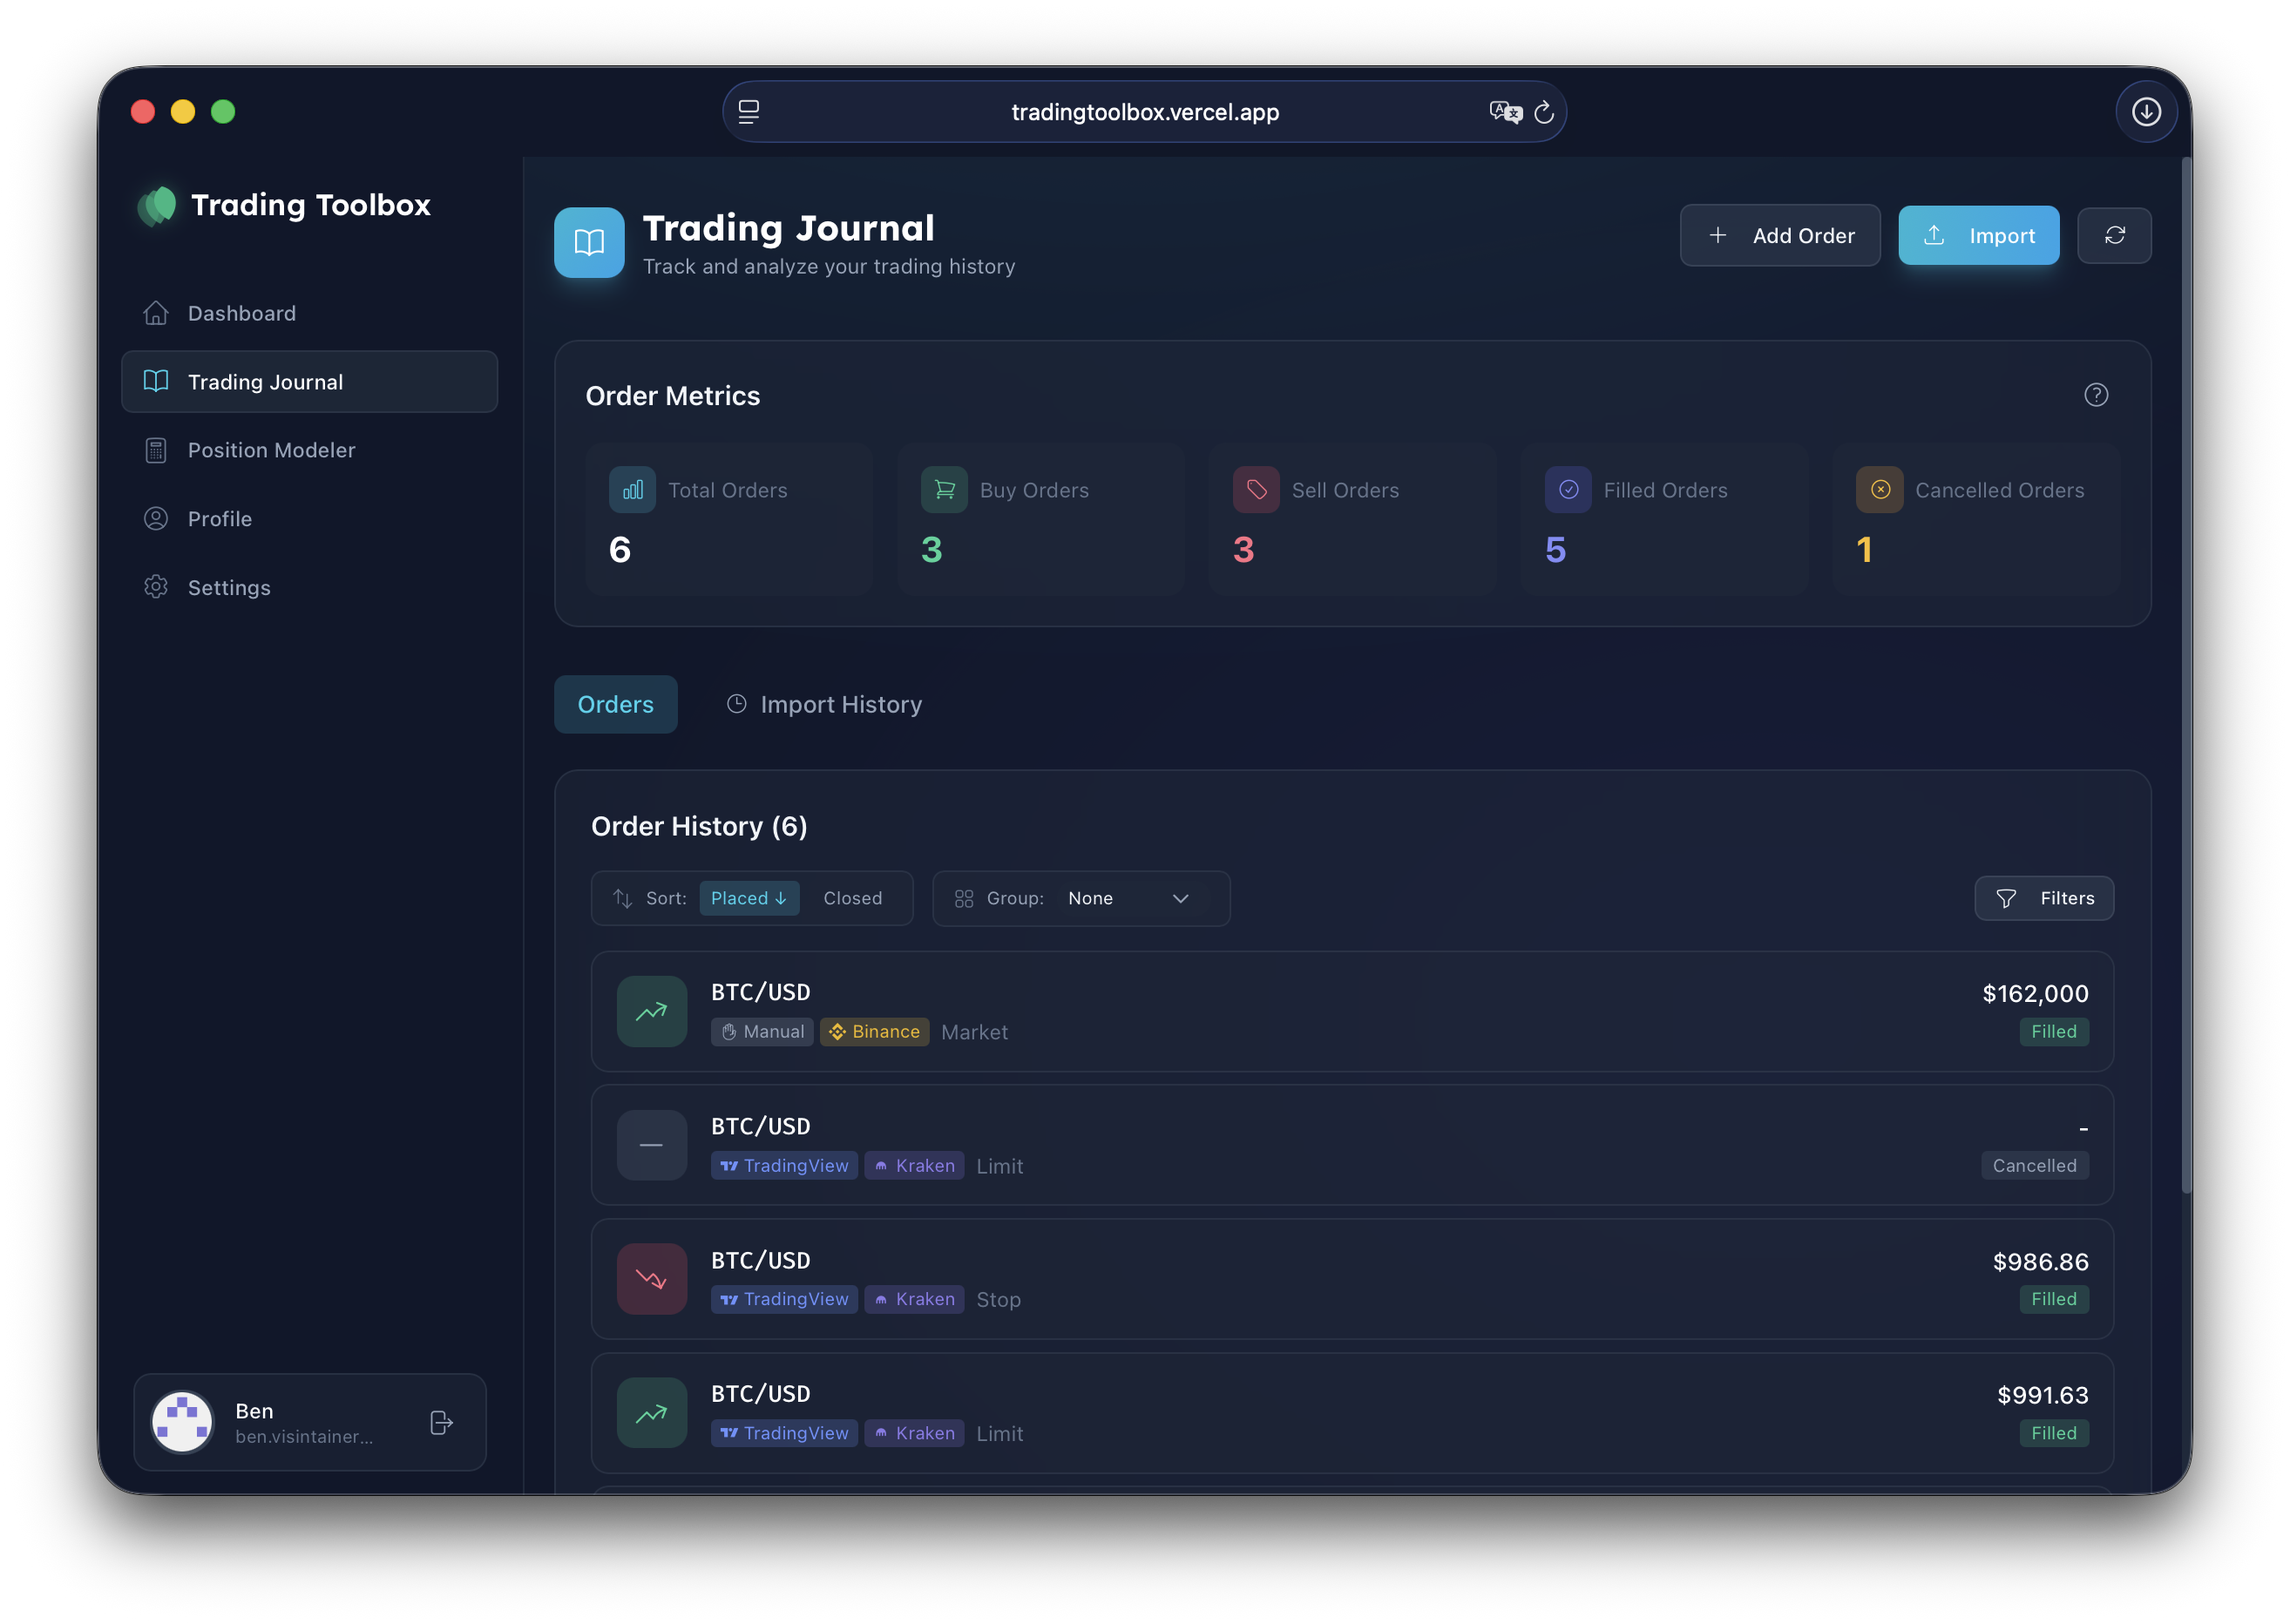The height and width of the screenshot is (1624, 2290).
Task: Expand the Filters panel
Action: (x=2044, y=898)
